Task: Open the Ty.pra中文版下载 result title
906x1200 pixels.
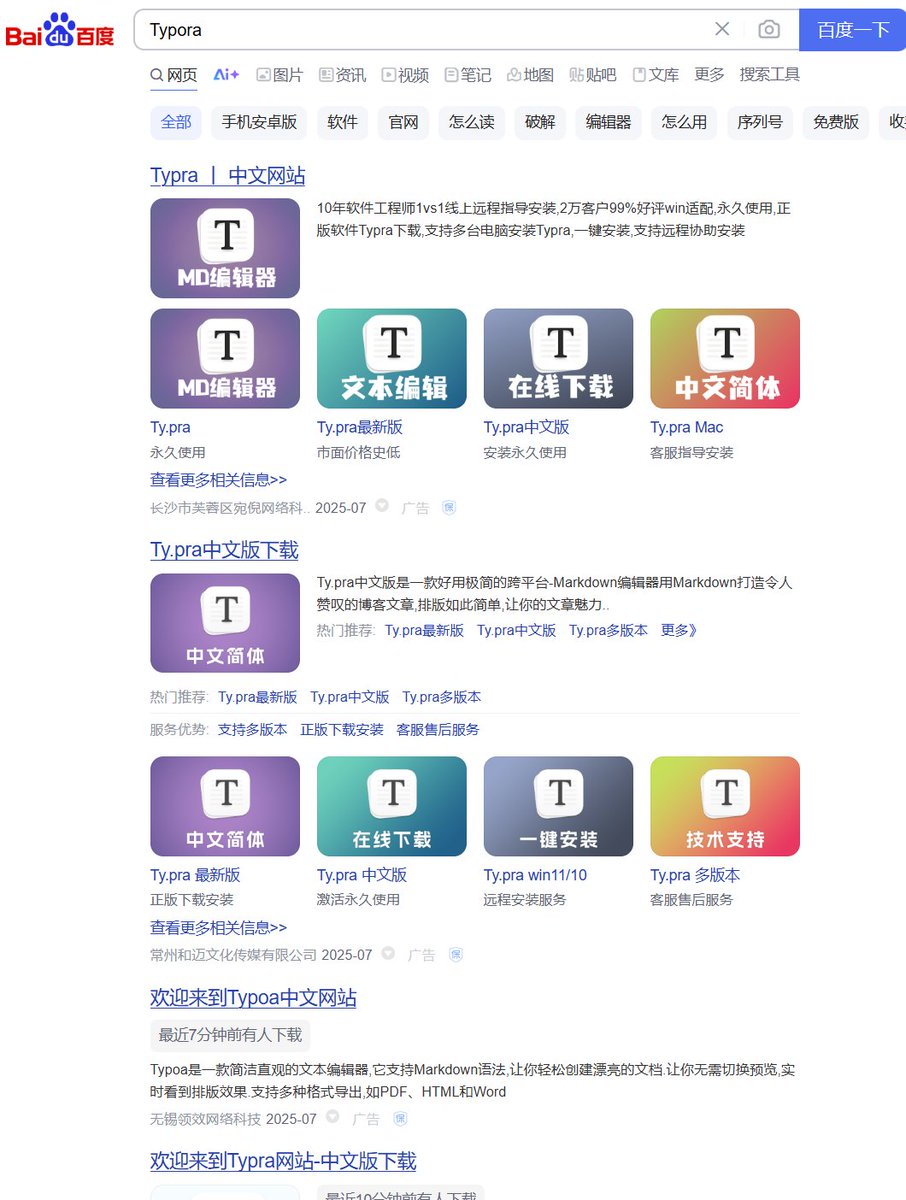Action: tap(224, 551)
